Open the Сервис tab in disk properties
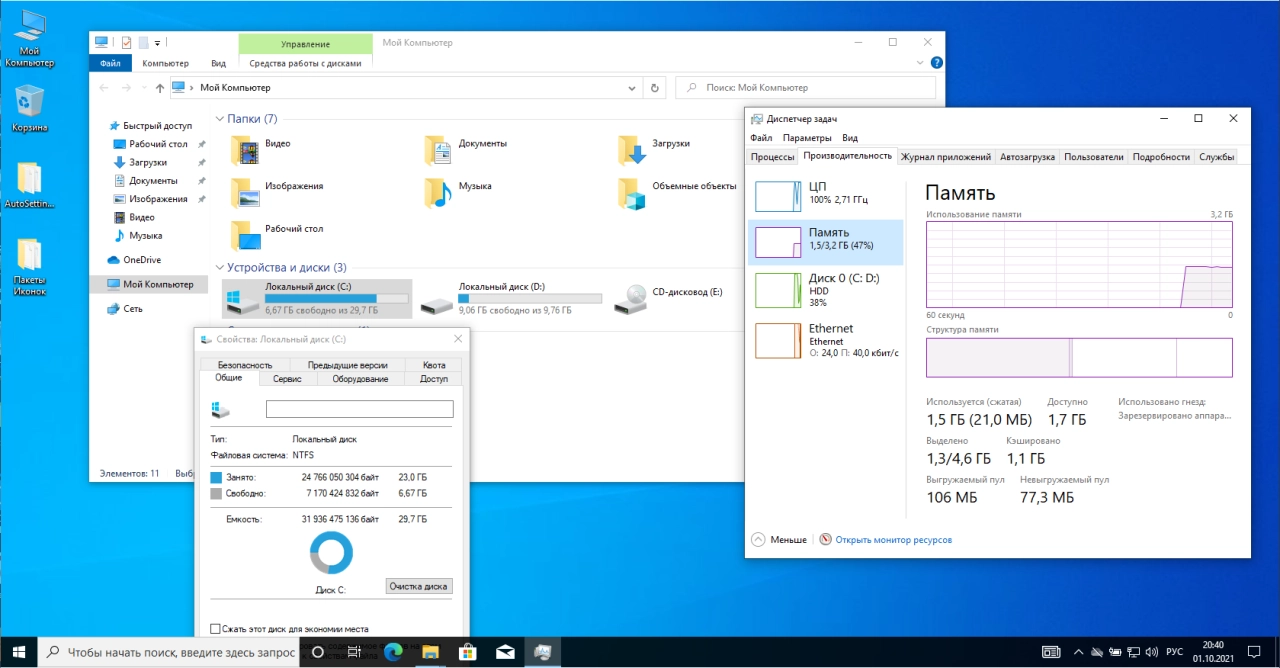Viewport: 1280px width, 668px height. 287,379
